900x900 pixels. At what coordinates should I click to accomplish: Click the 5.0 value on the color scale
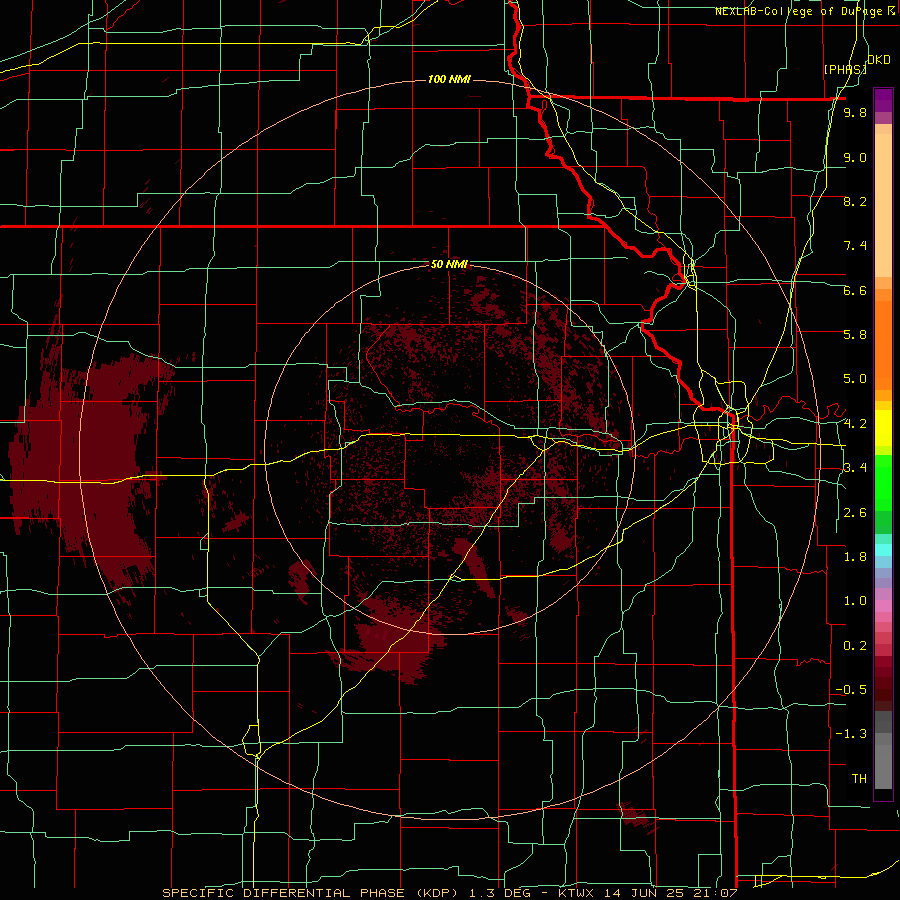[x=855, y=379]
